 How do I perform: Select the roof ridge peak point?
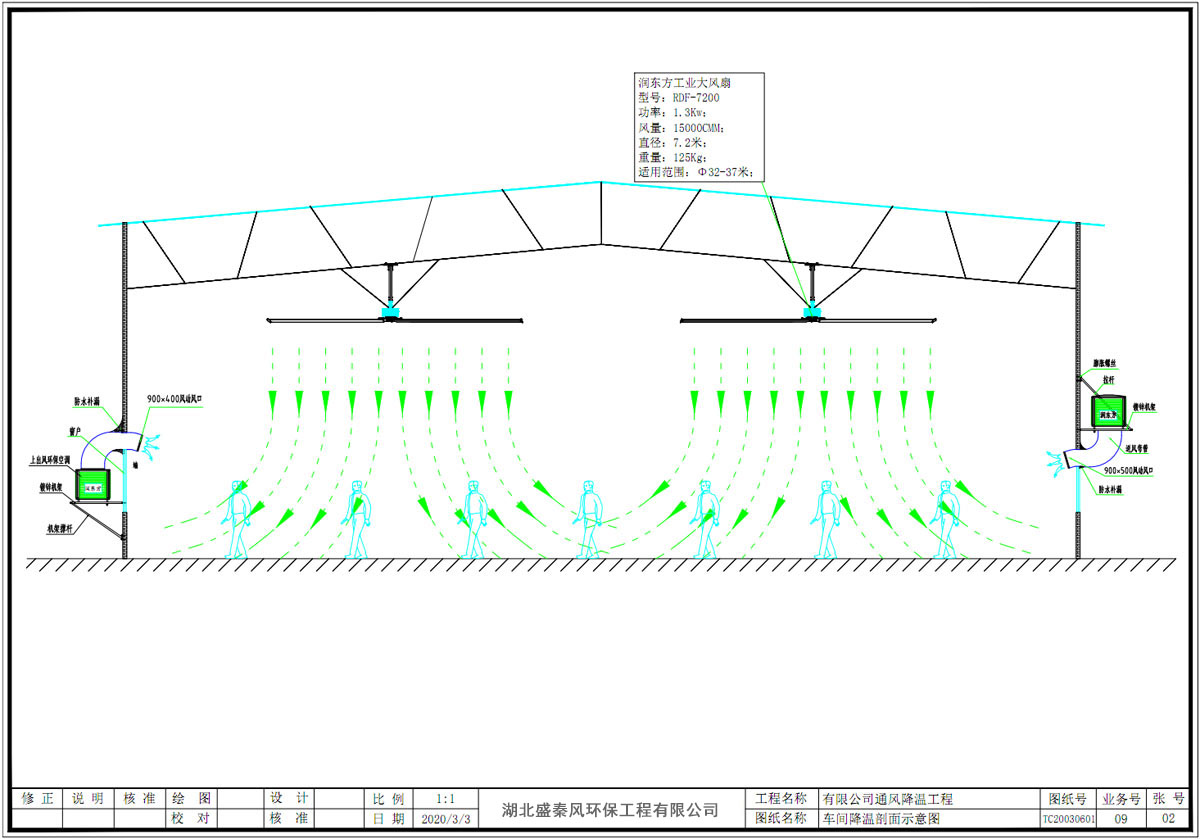click(600, 182)
